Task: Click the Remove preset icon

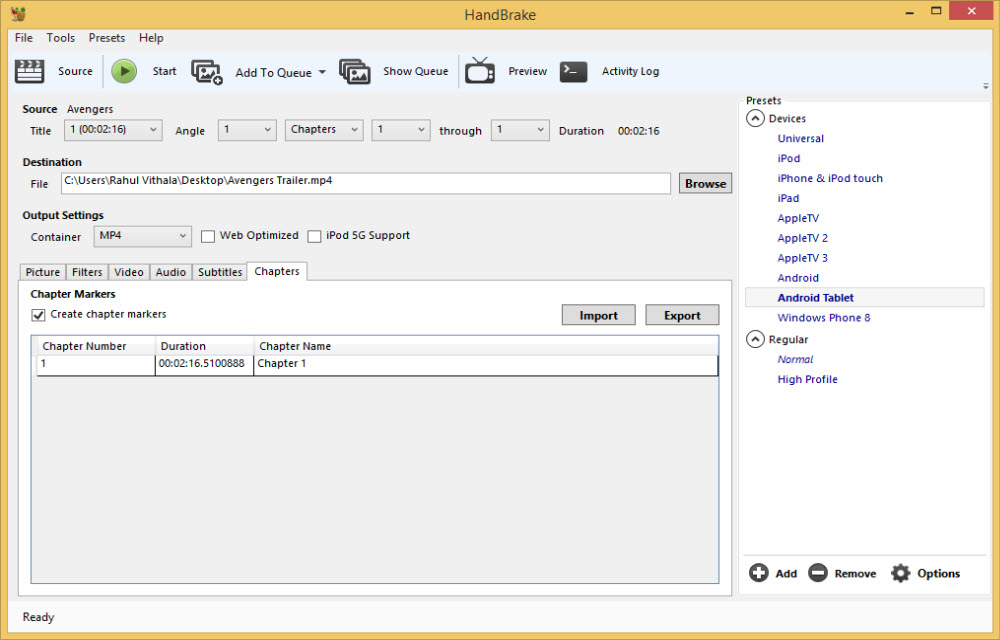Action: tap(819, 573)
